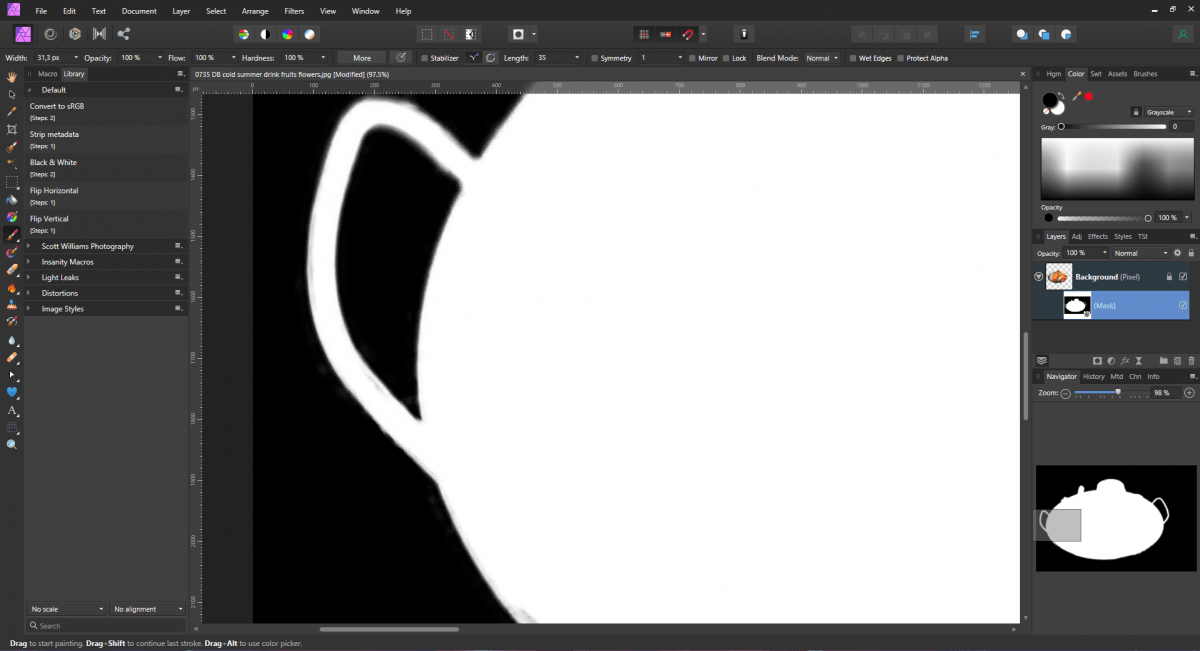Switch to the Liquify Persona
Image resolution: width=1200 pixels, height=651 pixels.
click(x=49, y=33)
